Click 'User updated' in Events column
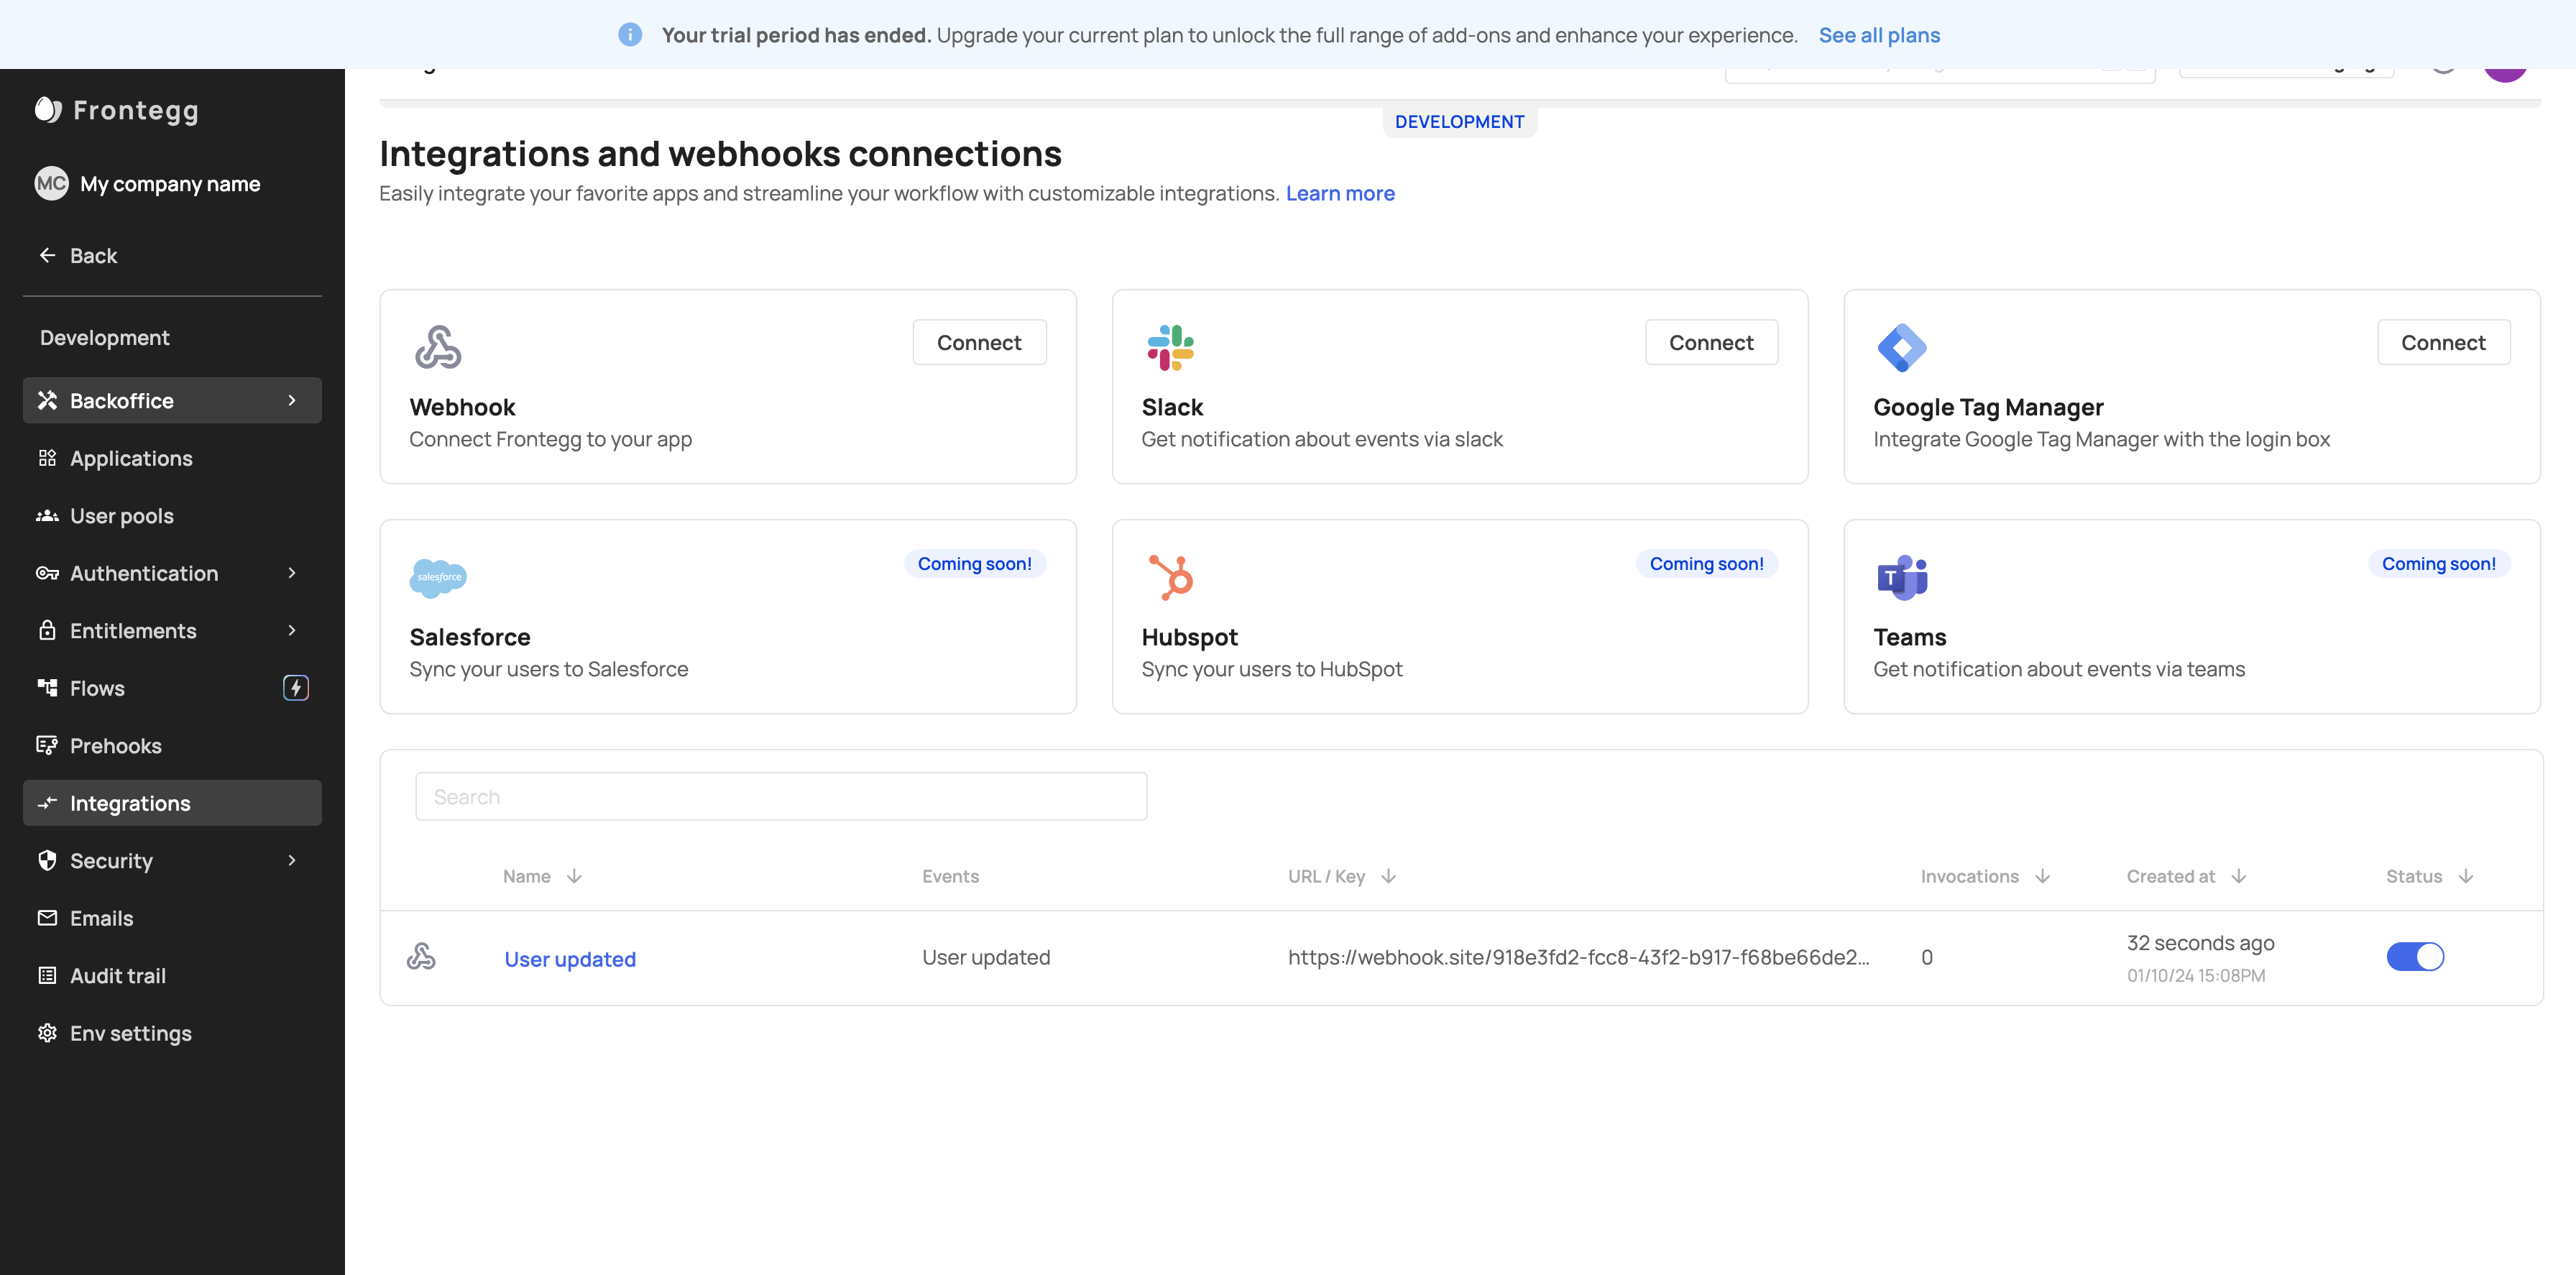This screenshot has width=2576, height=1275. click(985, 957)
